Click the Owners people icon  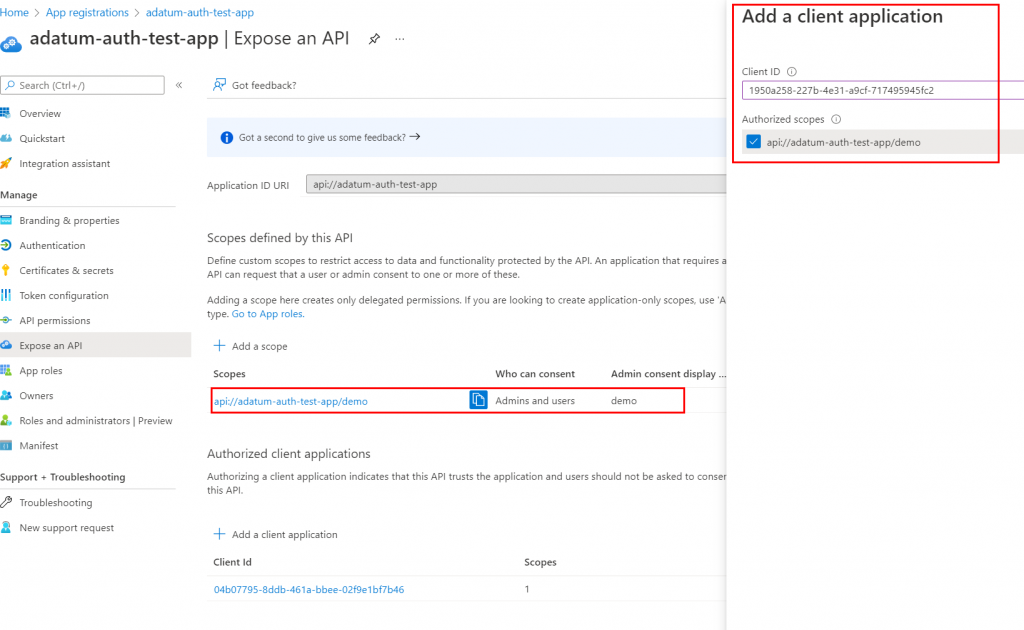click(6, 395)
